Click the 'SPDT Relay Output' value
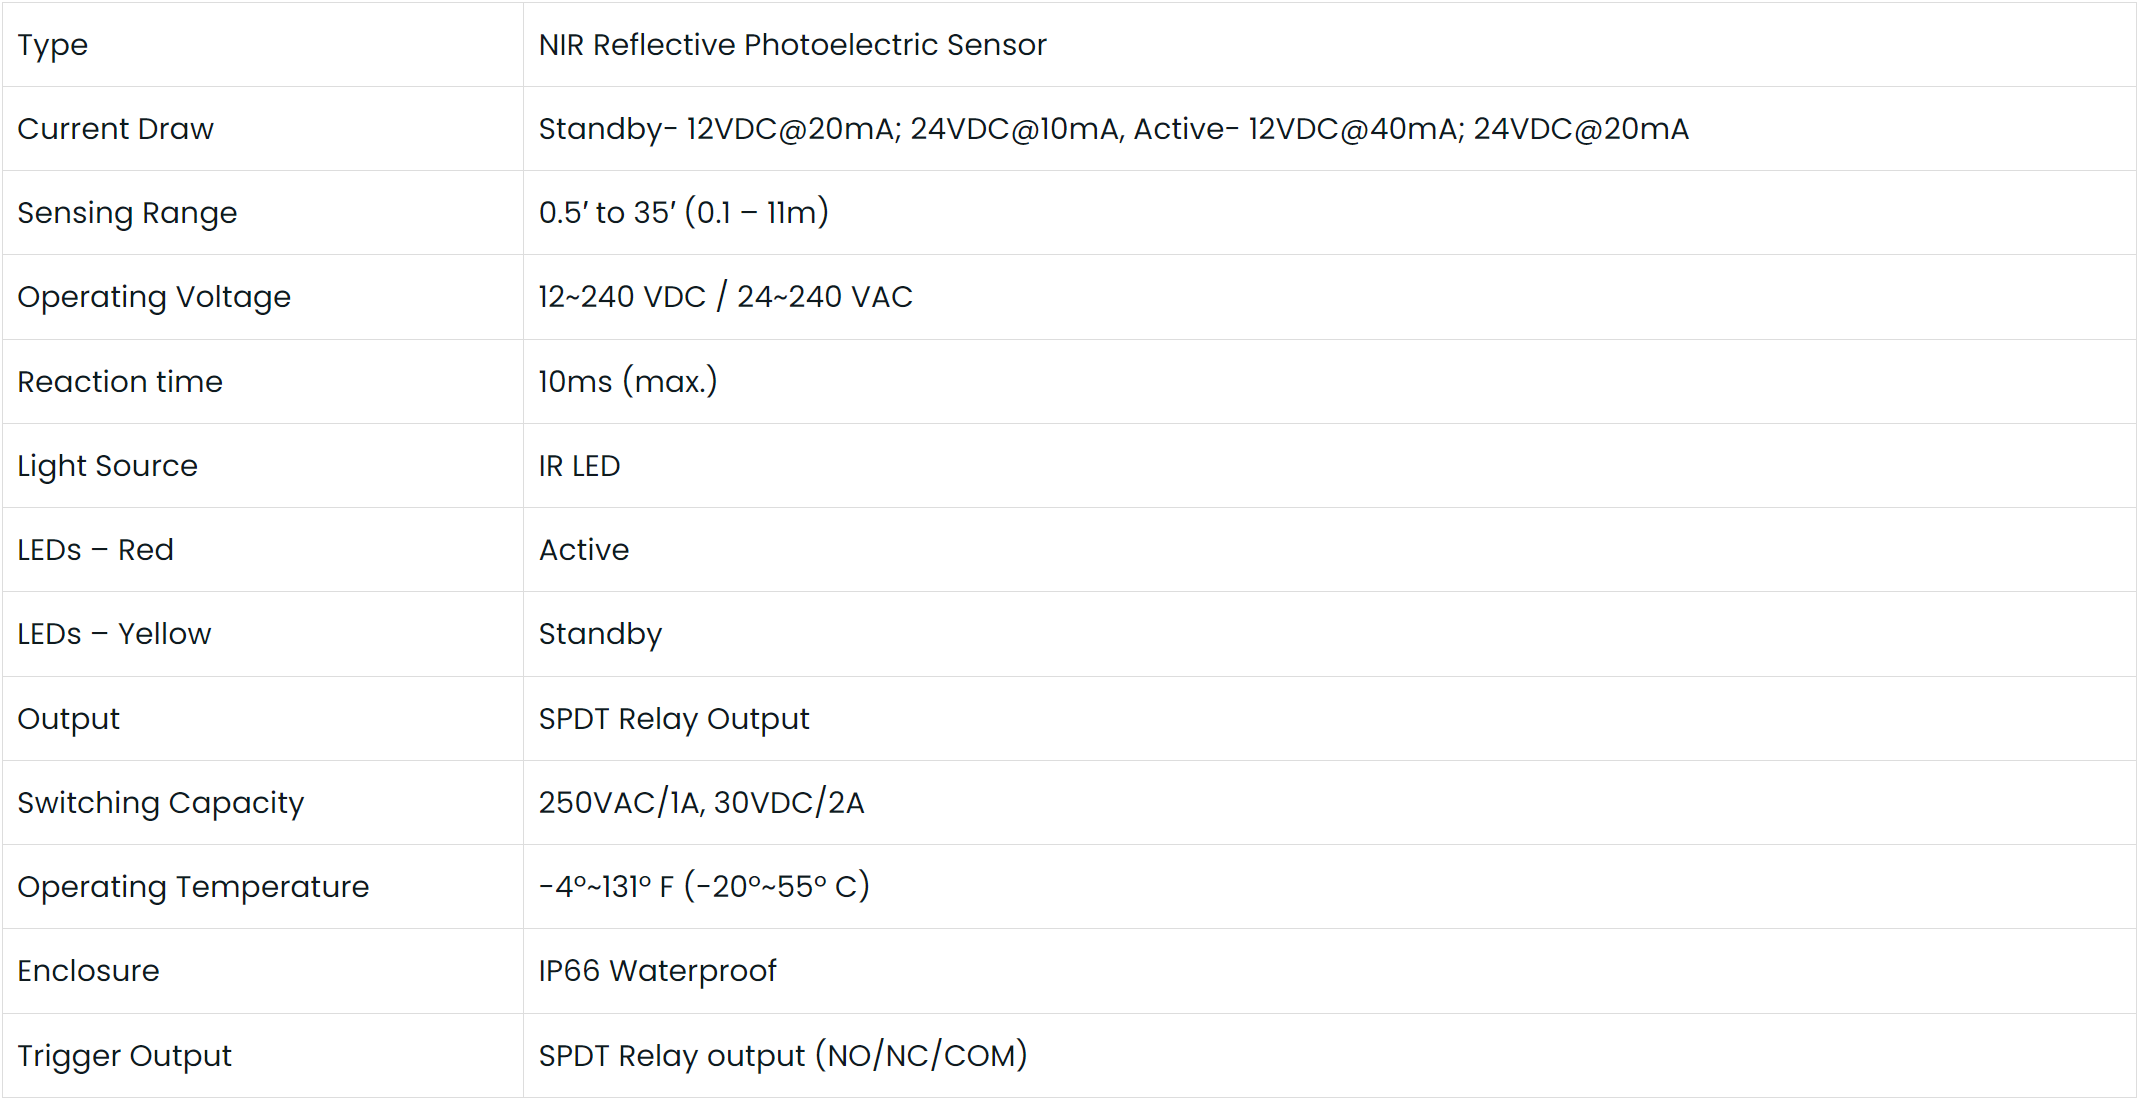This screenshot has height=1101, width=2140. [673, 719]
